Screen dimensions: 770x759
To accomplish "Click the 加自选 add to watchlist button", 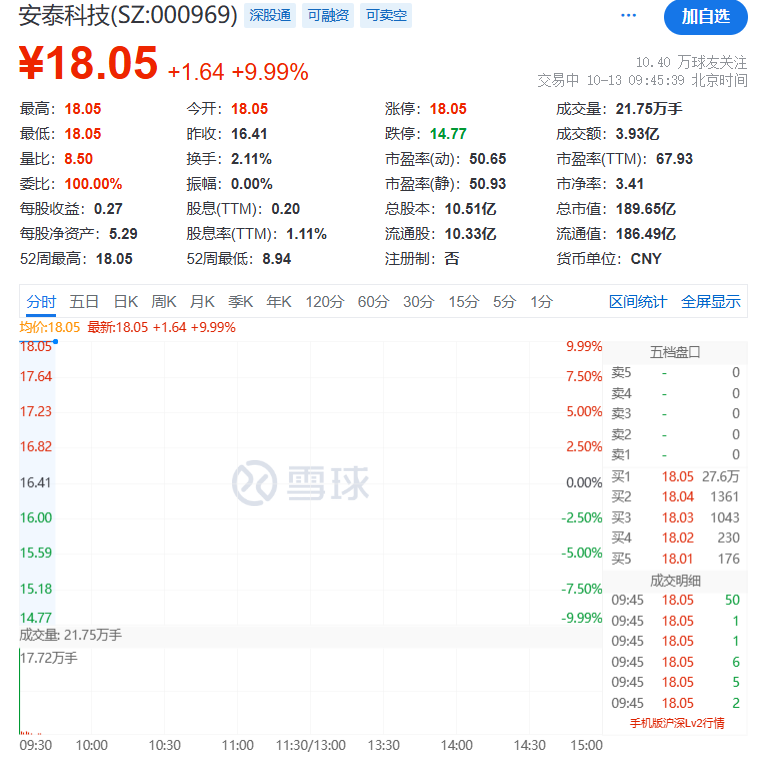I will coord(705,16).
